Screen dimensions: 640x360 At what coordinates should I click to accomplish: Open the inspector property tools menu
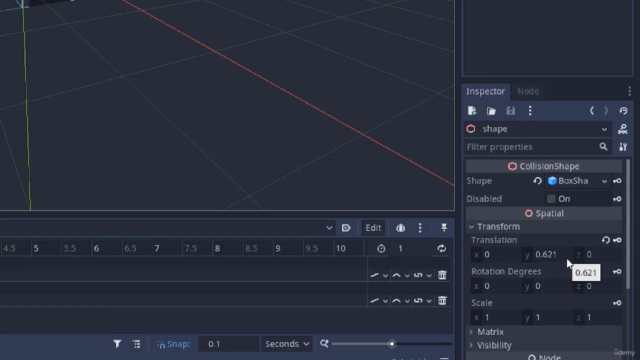coord(623,147)
